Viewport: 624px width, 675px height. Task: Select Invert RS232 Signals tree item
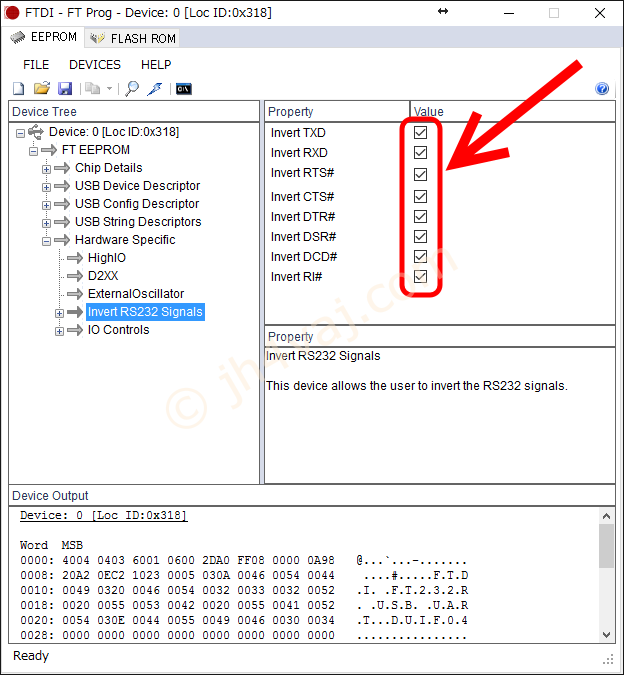pos(145,312)
